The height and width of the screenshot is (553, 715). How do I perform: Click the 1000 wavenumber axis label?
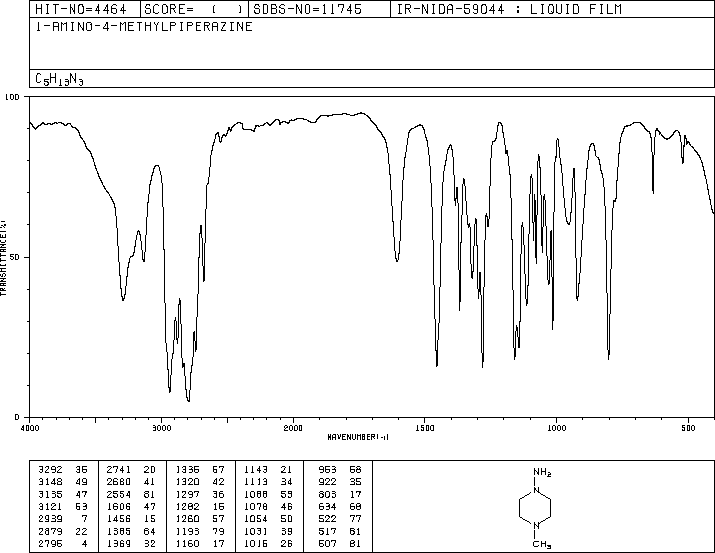[556, 428]
